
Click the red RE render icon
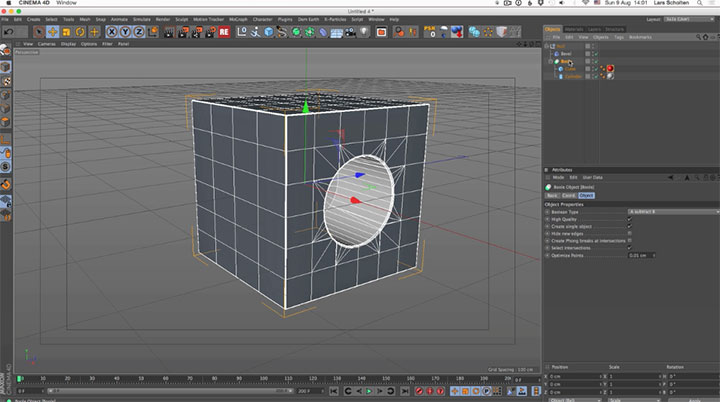click(225, 32)
